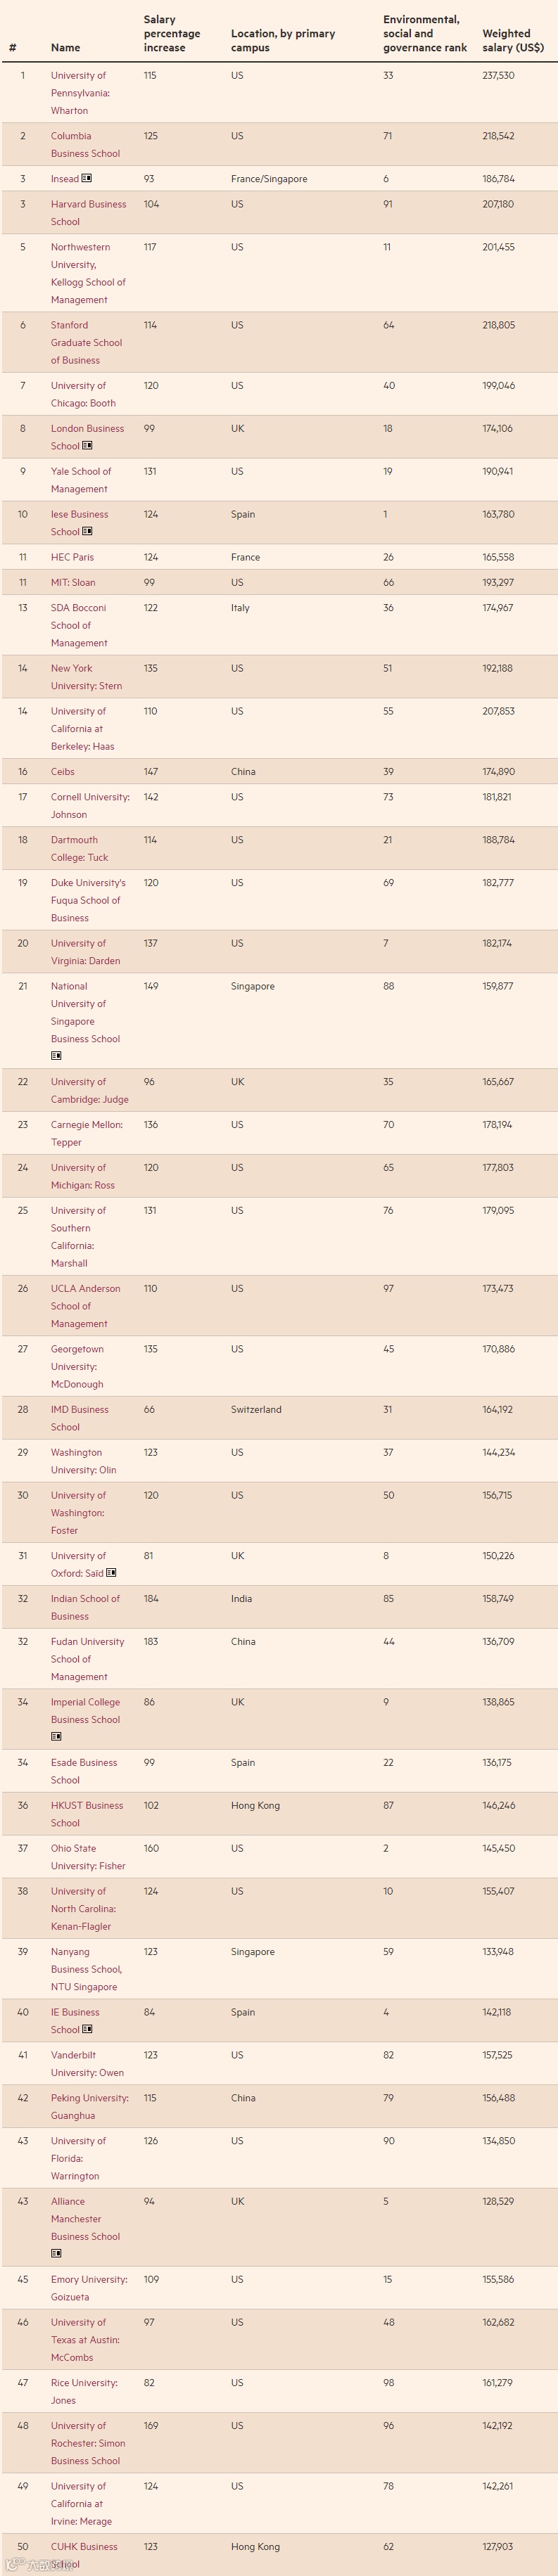Open the MIT: Sloan link
The height and width of the screenshot is (2576, 558).
[72, 582]
